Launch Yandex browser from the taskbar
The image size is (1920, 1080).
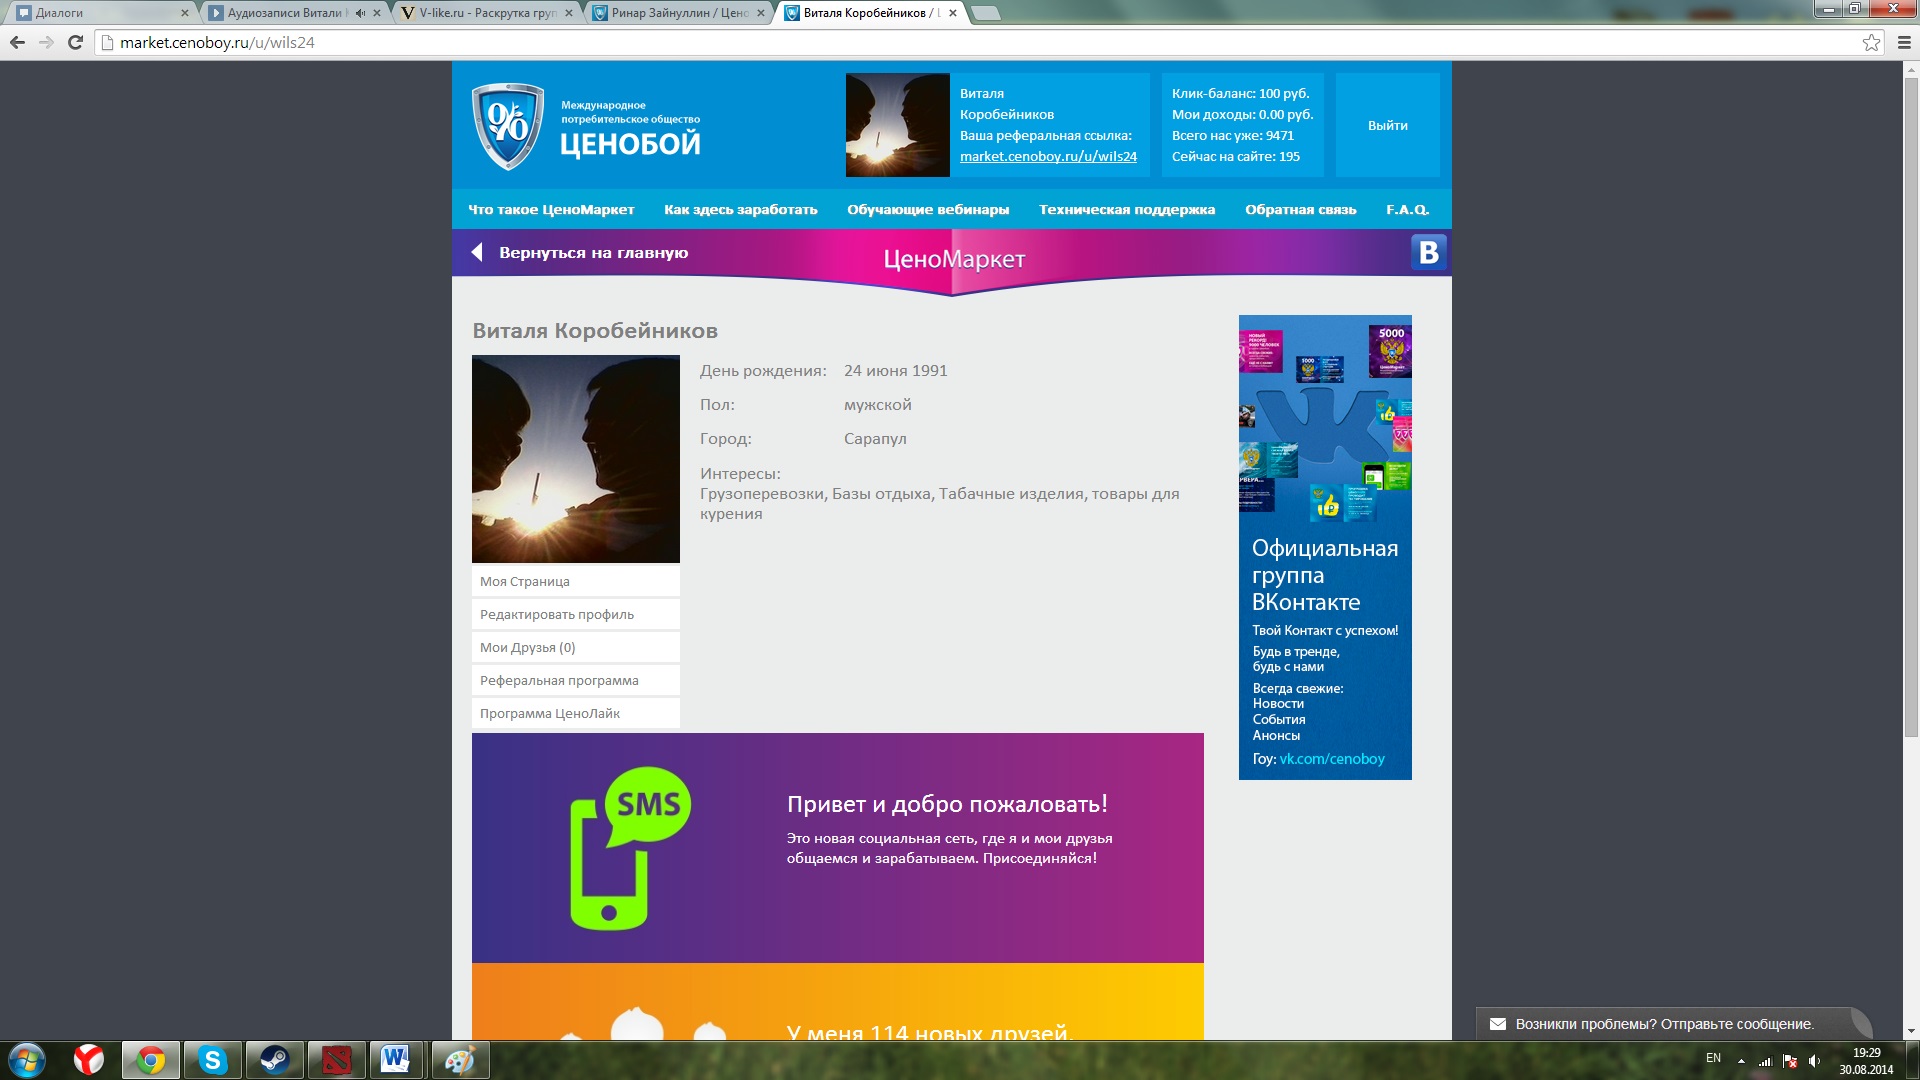pos(89,1060)
